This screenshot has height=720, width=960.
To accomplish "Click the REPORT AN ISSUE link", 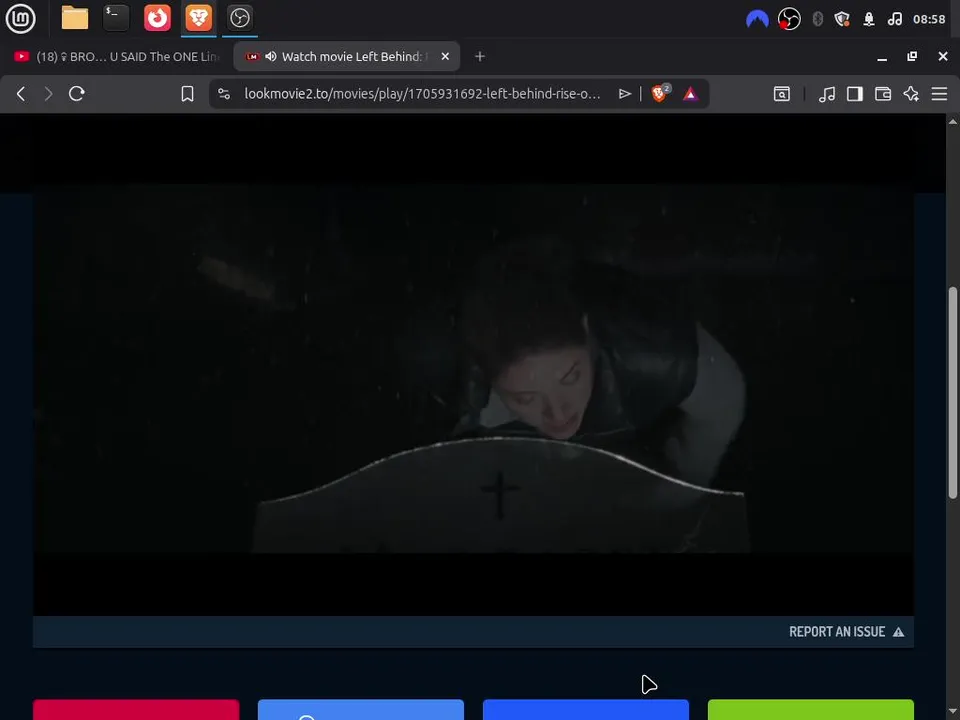I will point(846,632).
